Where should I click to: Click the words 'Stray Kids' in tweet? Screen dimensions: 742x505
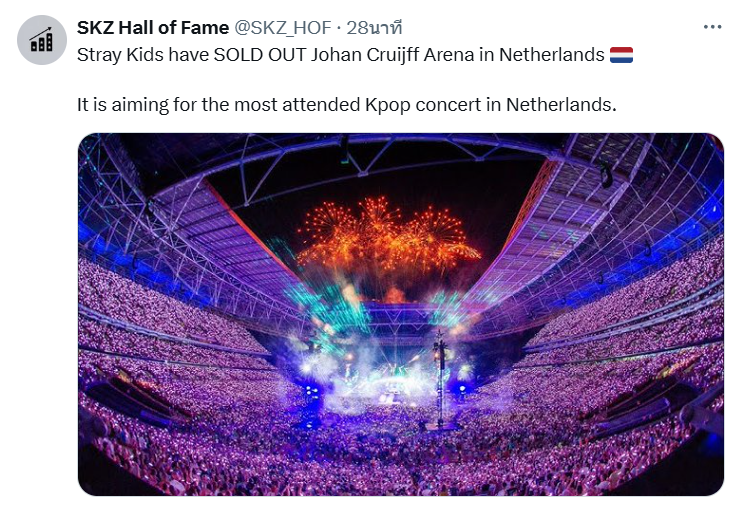[120, 55]
